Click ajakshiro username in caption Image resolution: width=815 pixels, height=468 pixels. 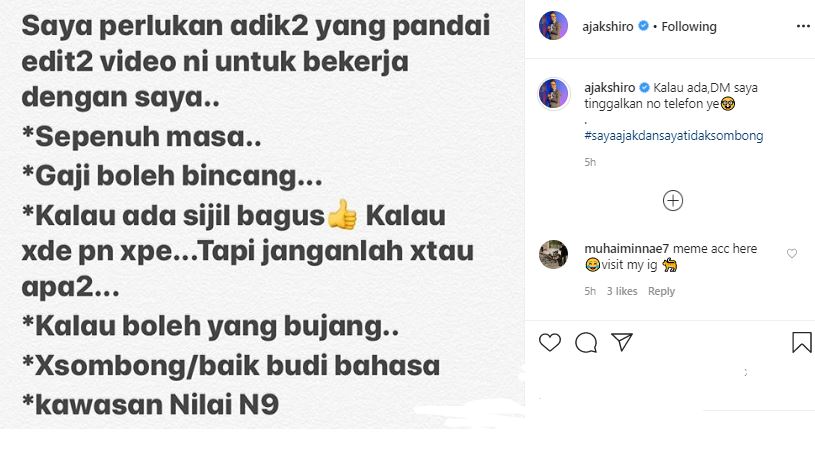(x=610, y=87)
